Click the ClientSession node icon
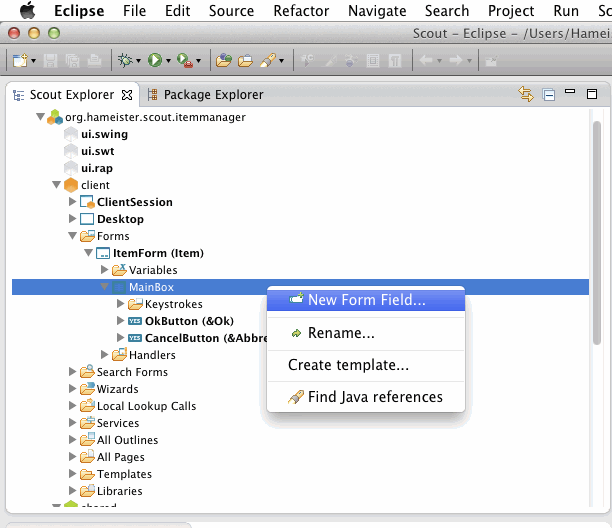Screen dimensions: 612x528 (x=87, y=202)
